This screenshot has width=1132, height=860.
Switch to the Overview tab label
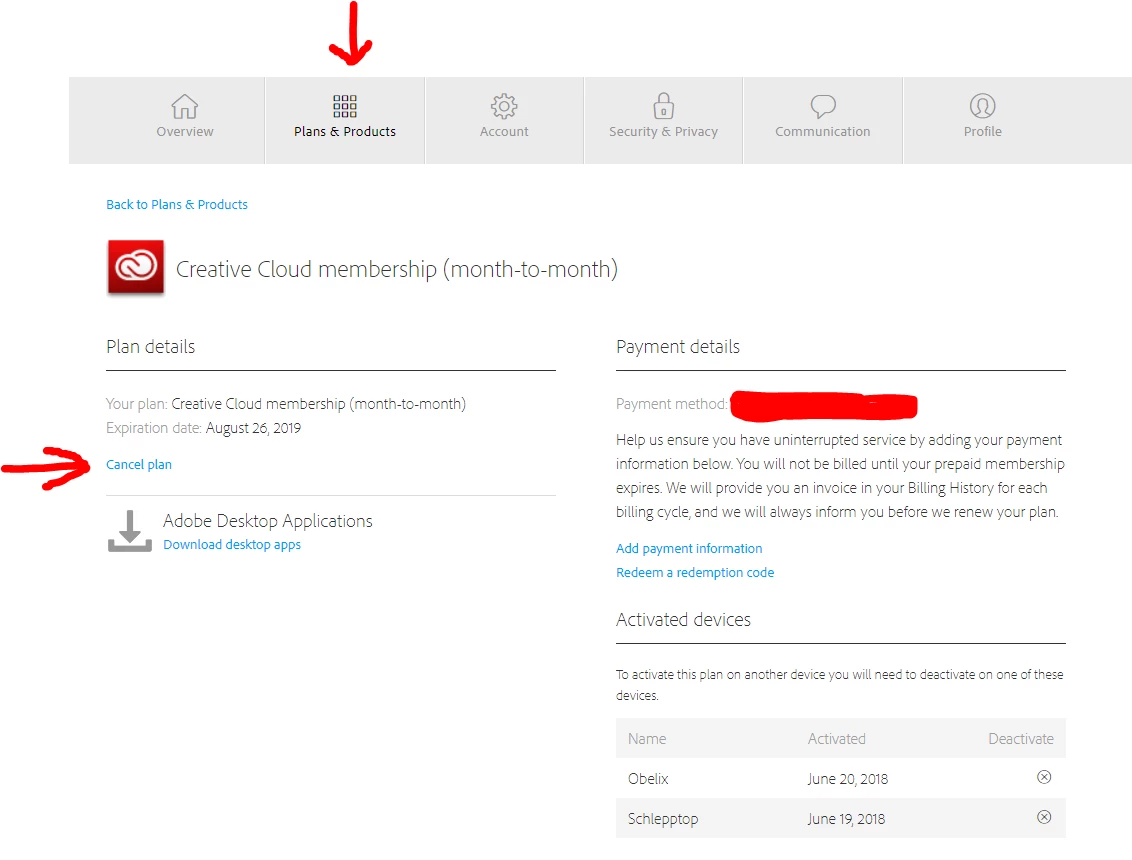[185, 131]
